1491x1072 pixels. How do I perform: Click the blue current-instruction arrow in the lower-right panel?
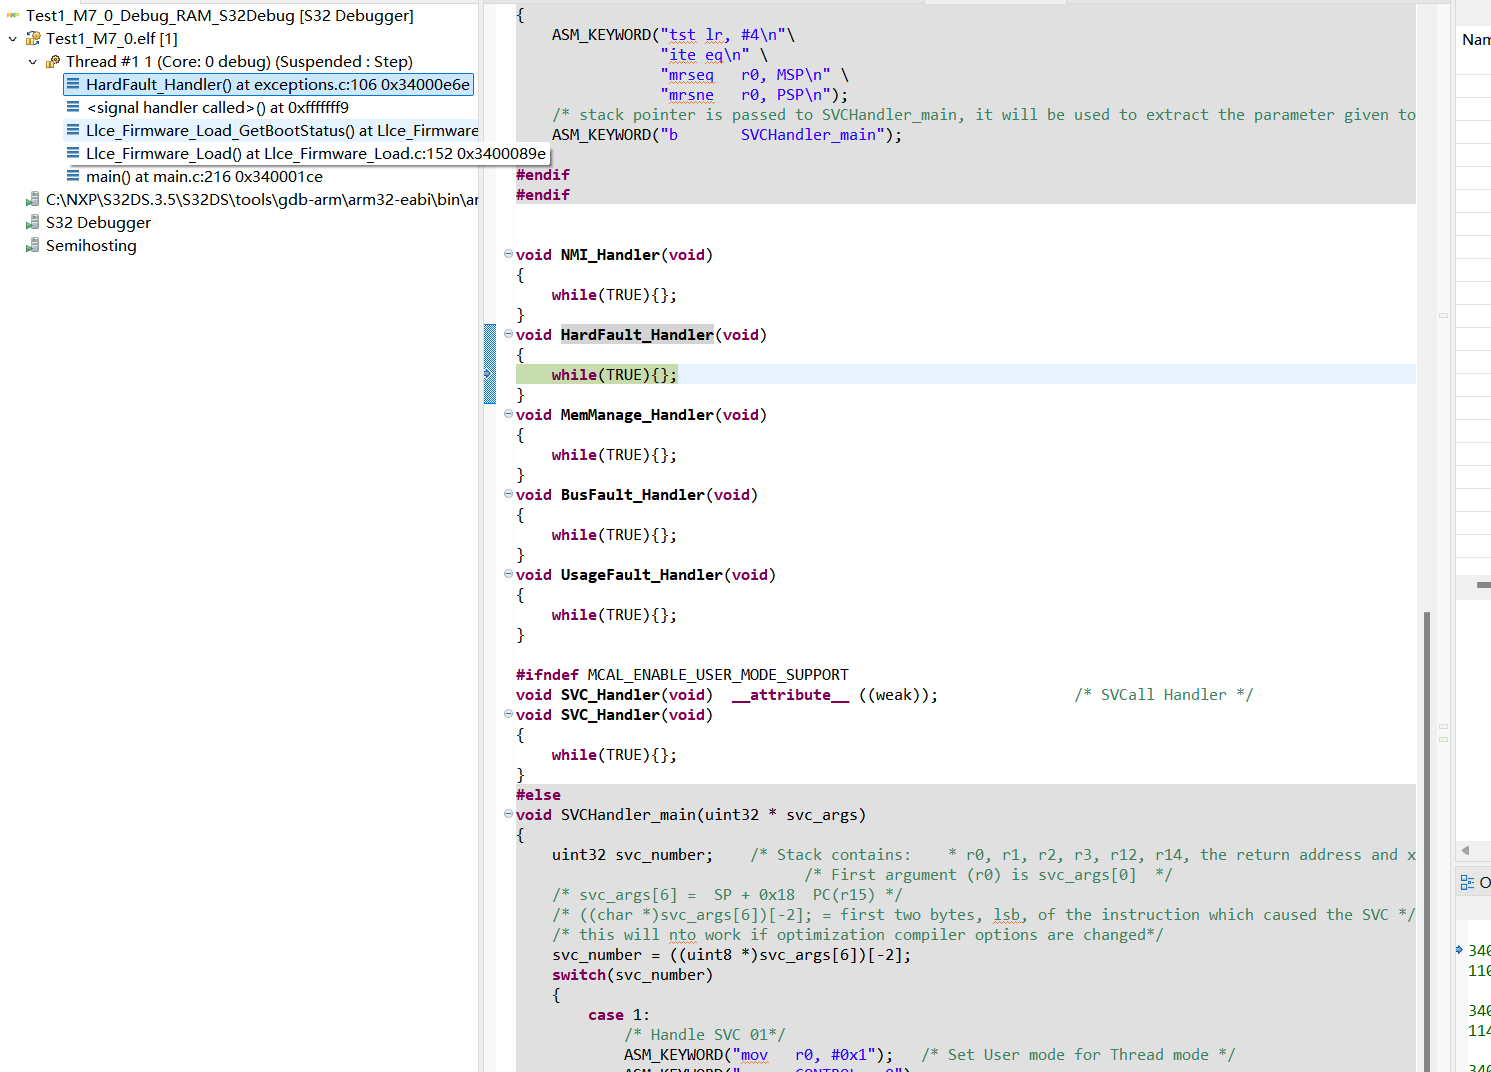coord(1460,949)
